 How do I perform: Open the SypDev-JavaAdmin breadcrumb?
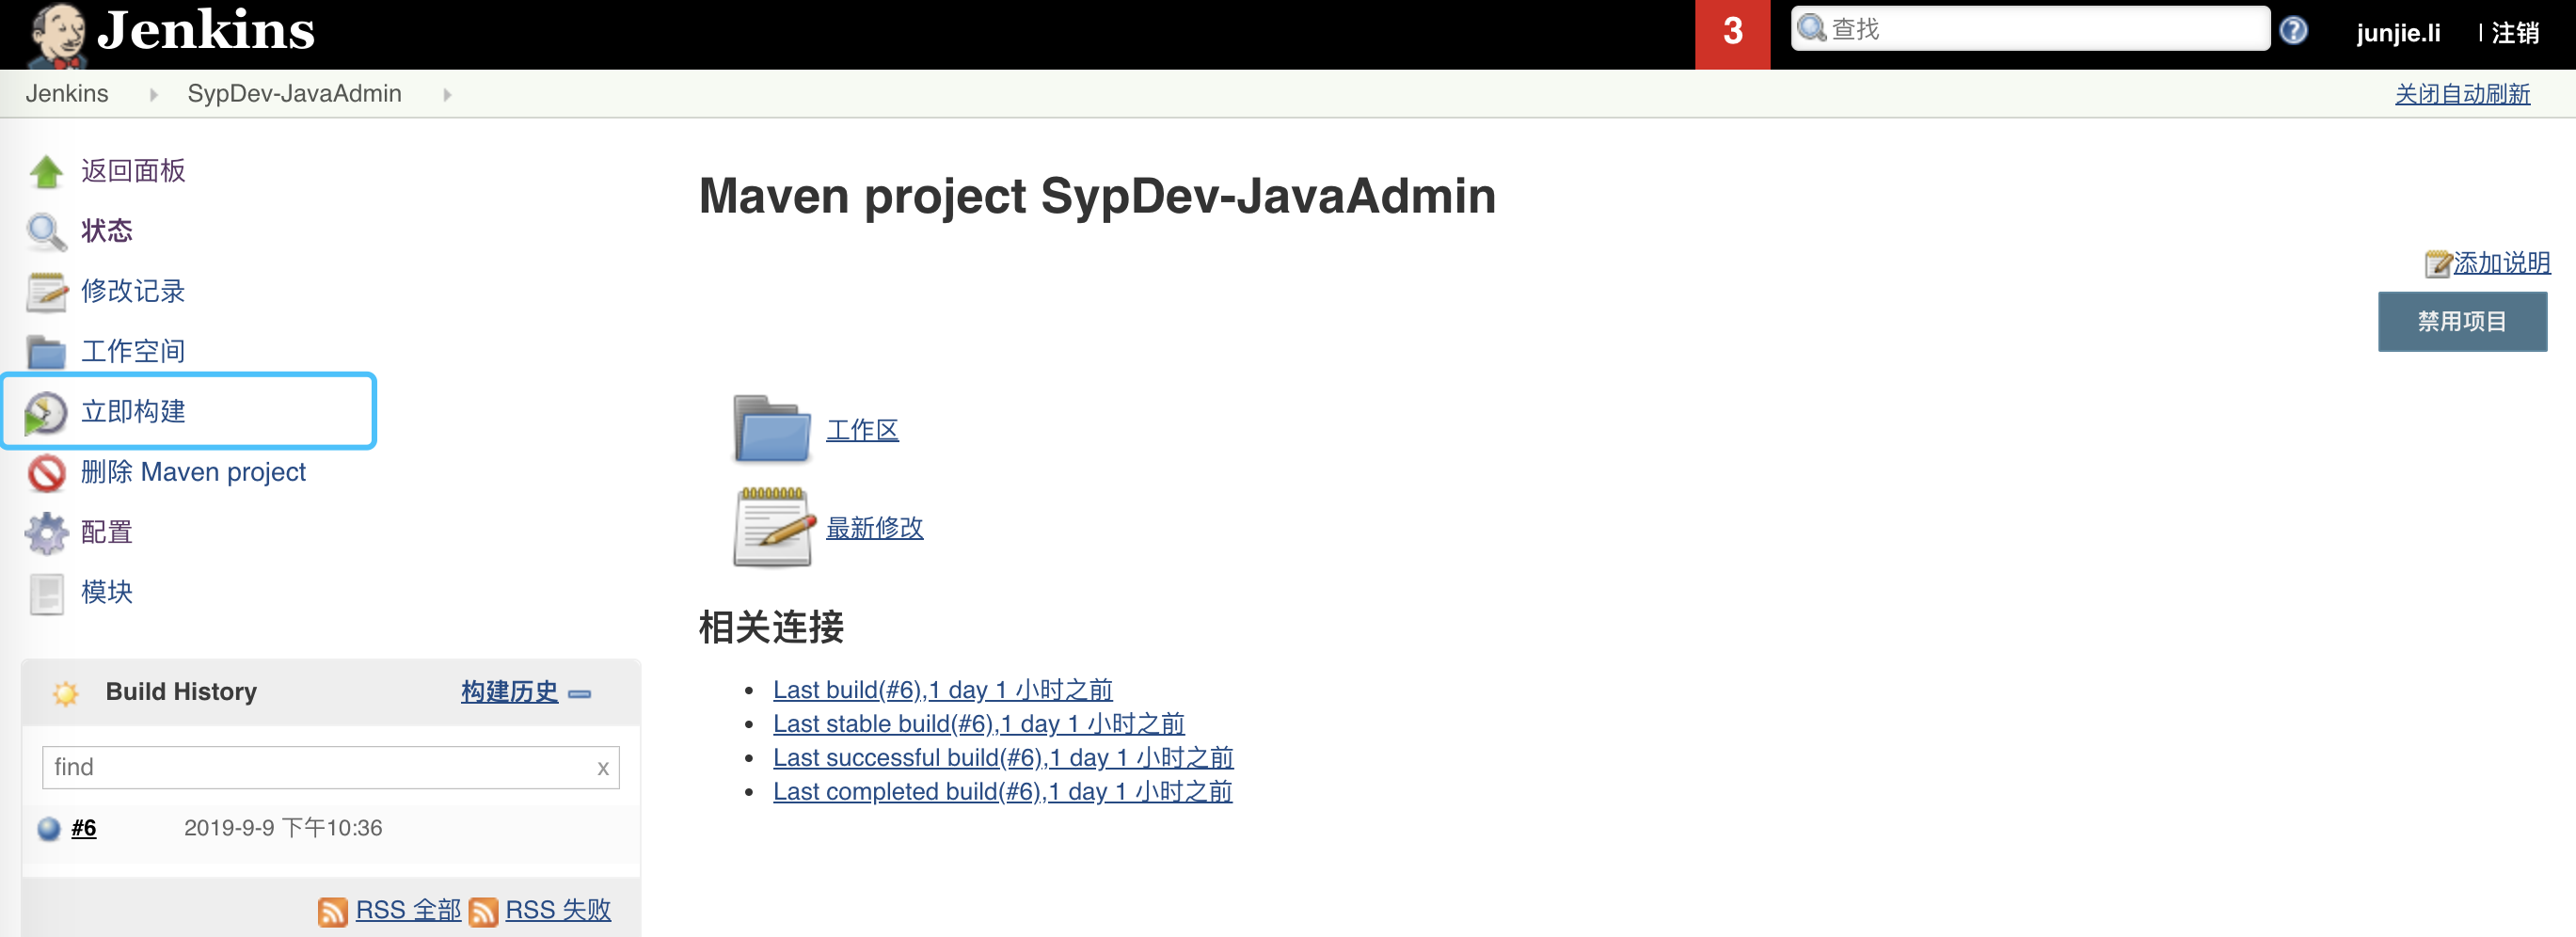point(294,93)
